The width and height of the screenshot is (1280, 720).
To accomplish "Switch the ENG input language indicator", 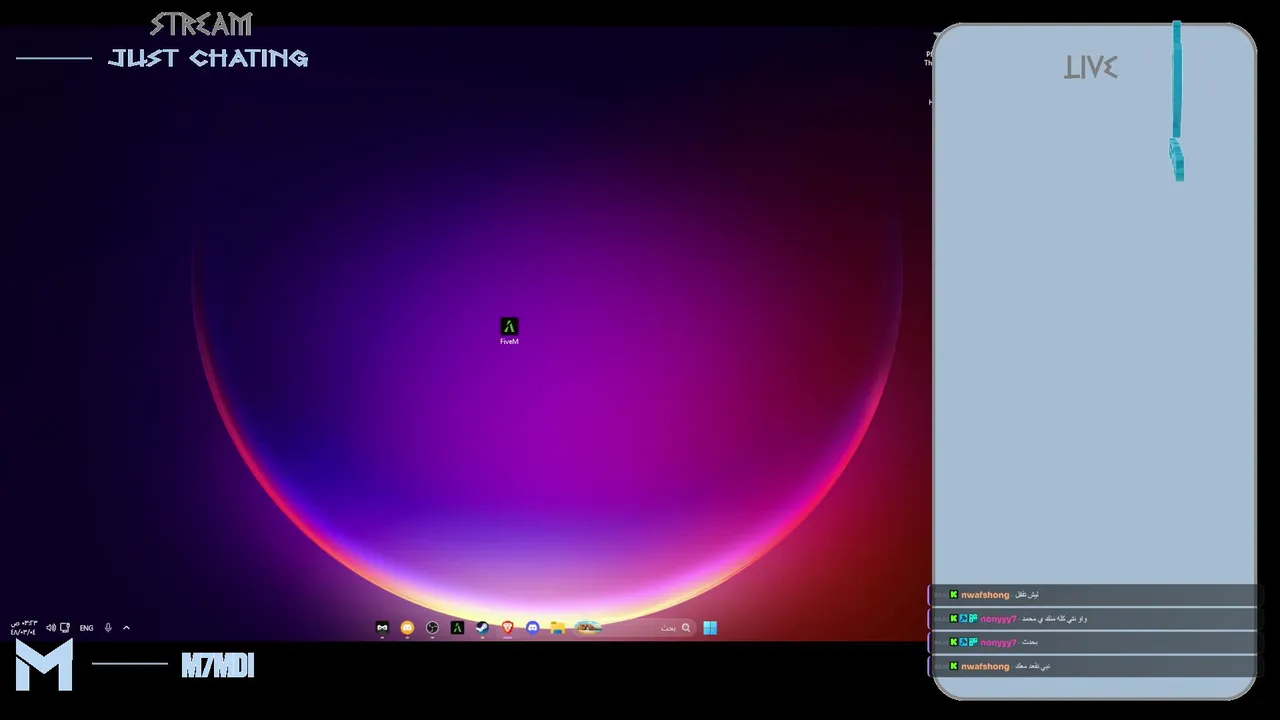I will 87,628.
